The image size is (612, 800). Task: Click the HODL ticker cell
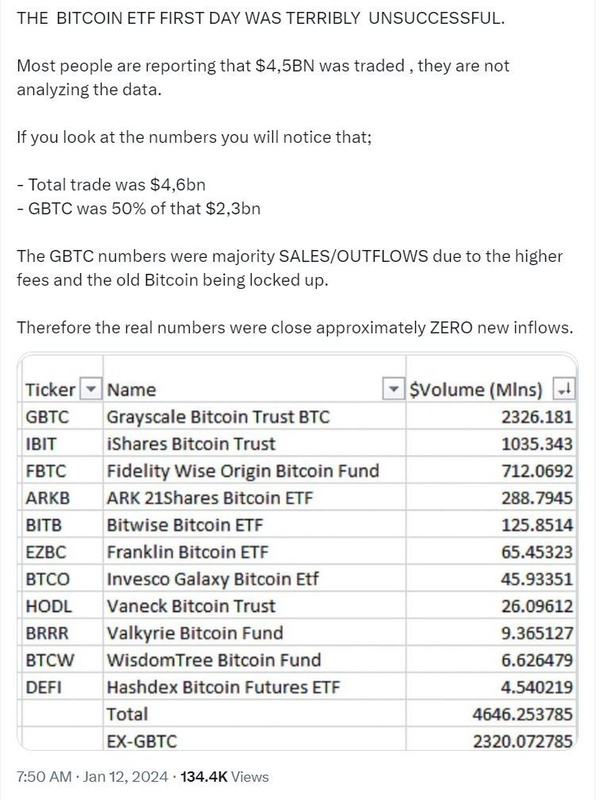pos(45,606)
